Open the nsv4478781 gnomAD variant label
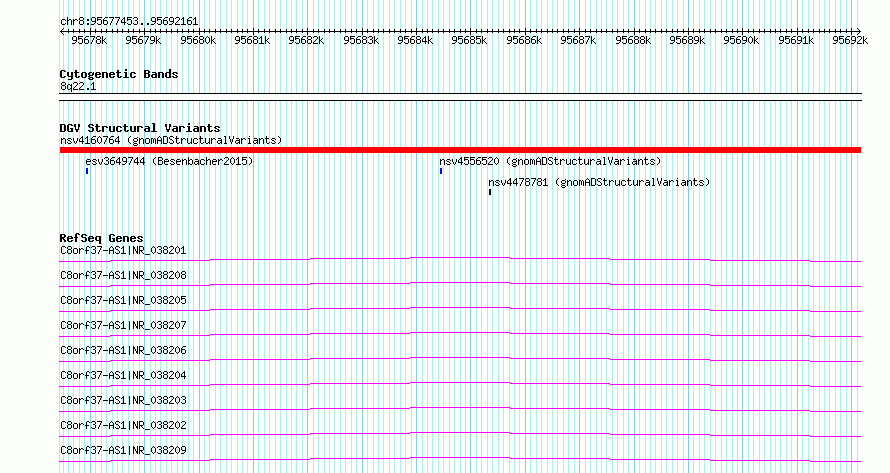890x473 pixels. click(599, 182)
